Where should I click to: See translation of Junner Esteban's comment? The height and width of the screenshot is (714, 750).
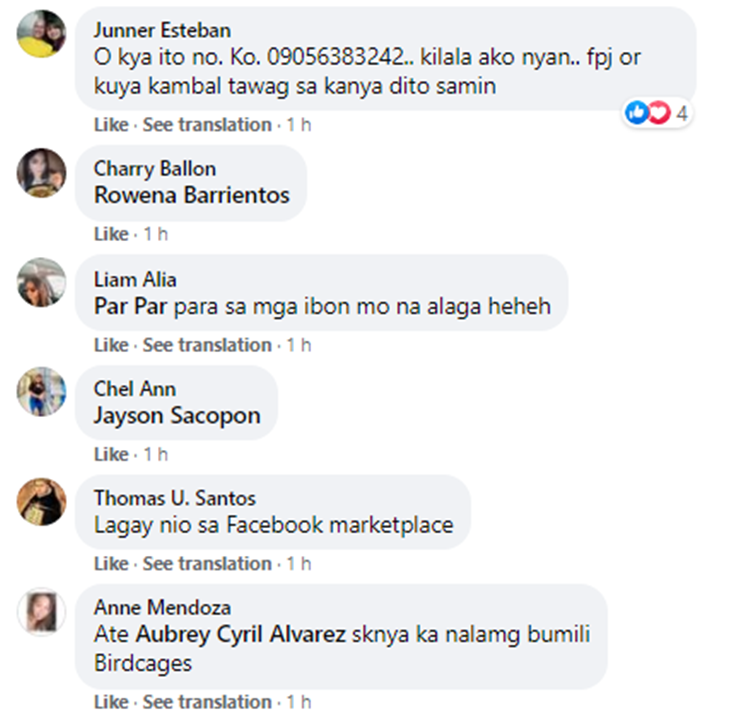(207, 125)
